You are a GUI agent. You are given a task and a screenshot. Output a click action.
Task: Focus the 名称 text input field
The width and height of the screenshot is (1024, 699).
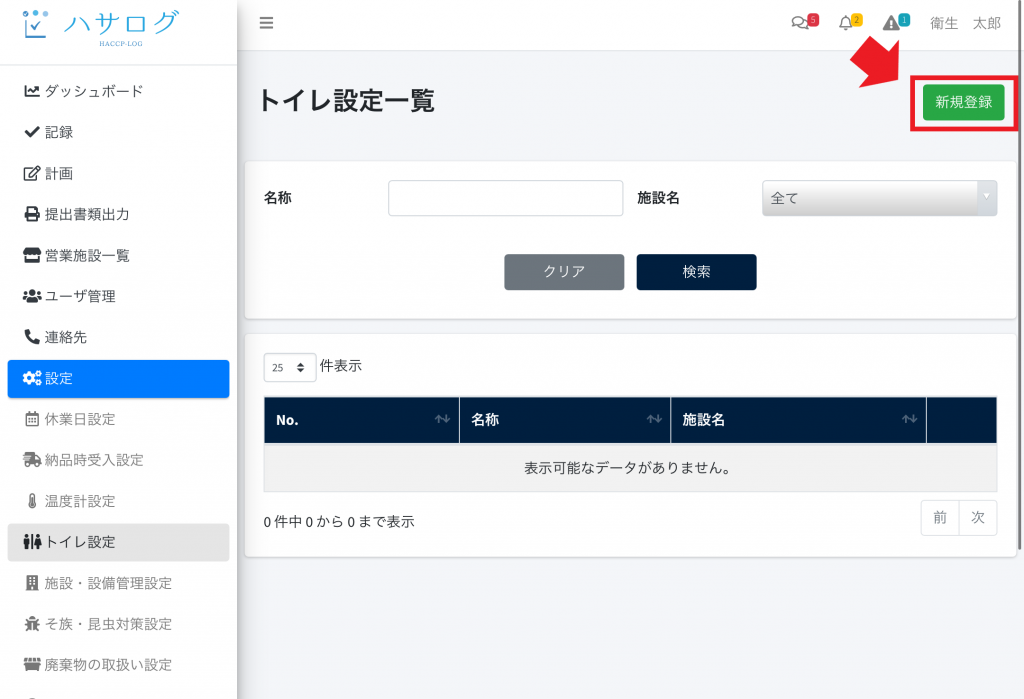click(505, 198)
